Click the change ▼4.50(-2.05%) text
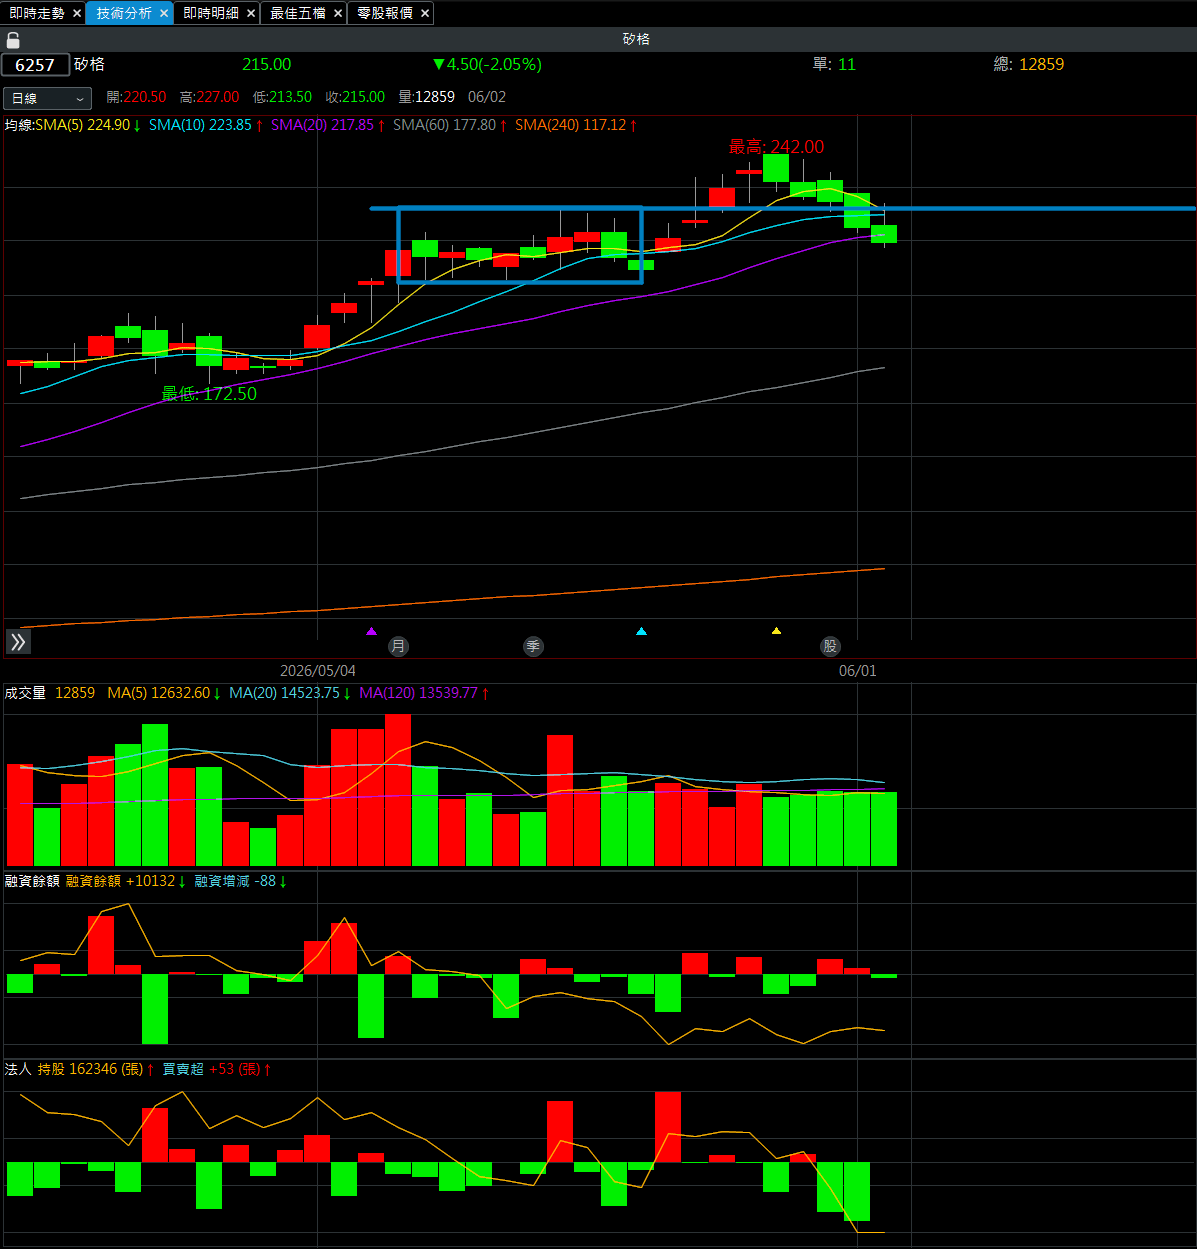The width and height of the screenshot is (1197, 1249). pyautogui.click(x=487, y=64)
